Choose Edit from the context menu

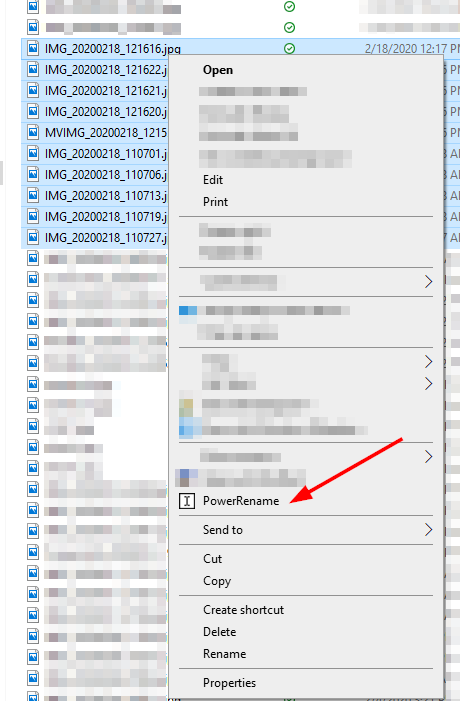pyautogui.click(x=213, y=180)
